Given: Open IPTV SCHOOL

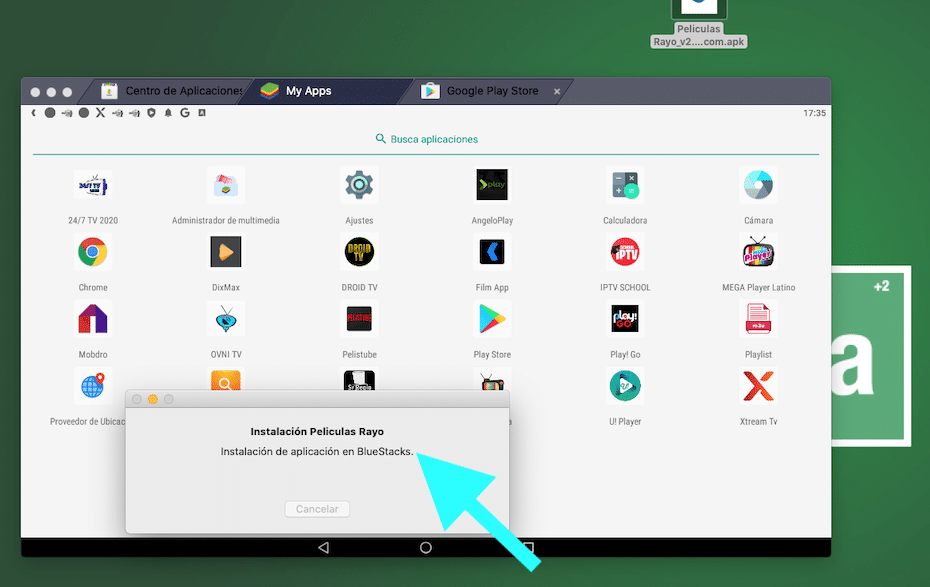Looking at the screenshot, I should coord(625,251).
